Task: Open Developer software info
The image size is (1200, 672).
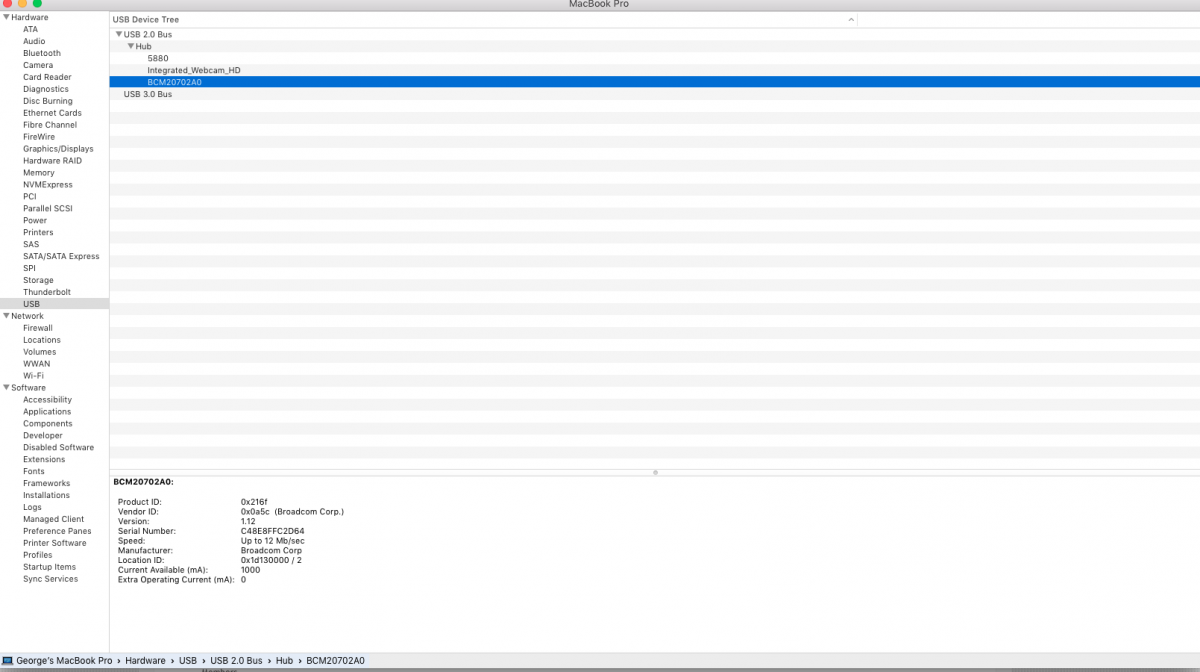Action: click(x=43, y=436)
